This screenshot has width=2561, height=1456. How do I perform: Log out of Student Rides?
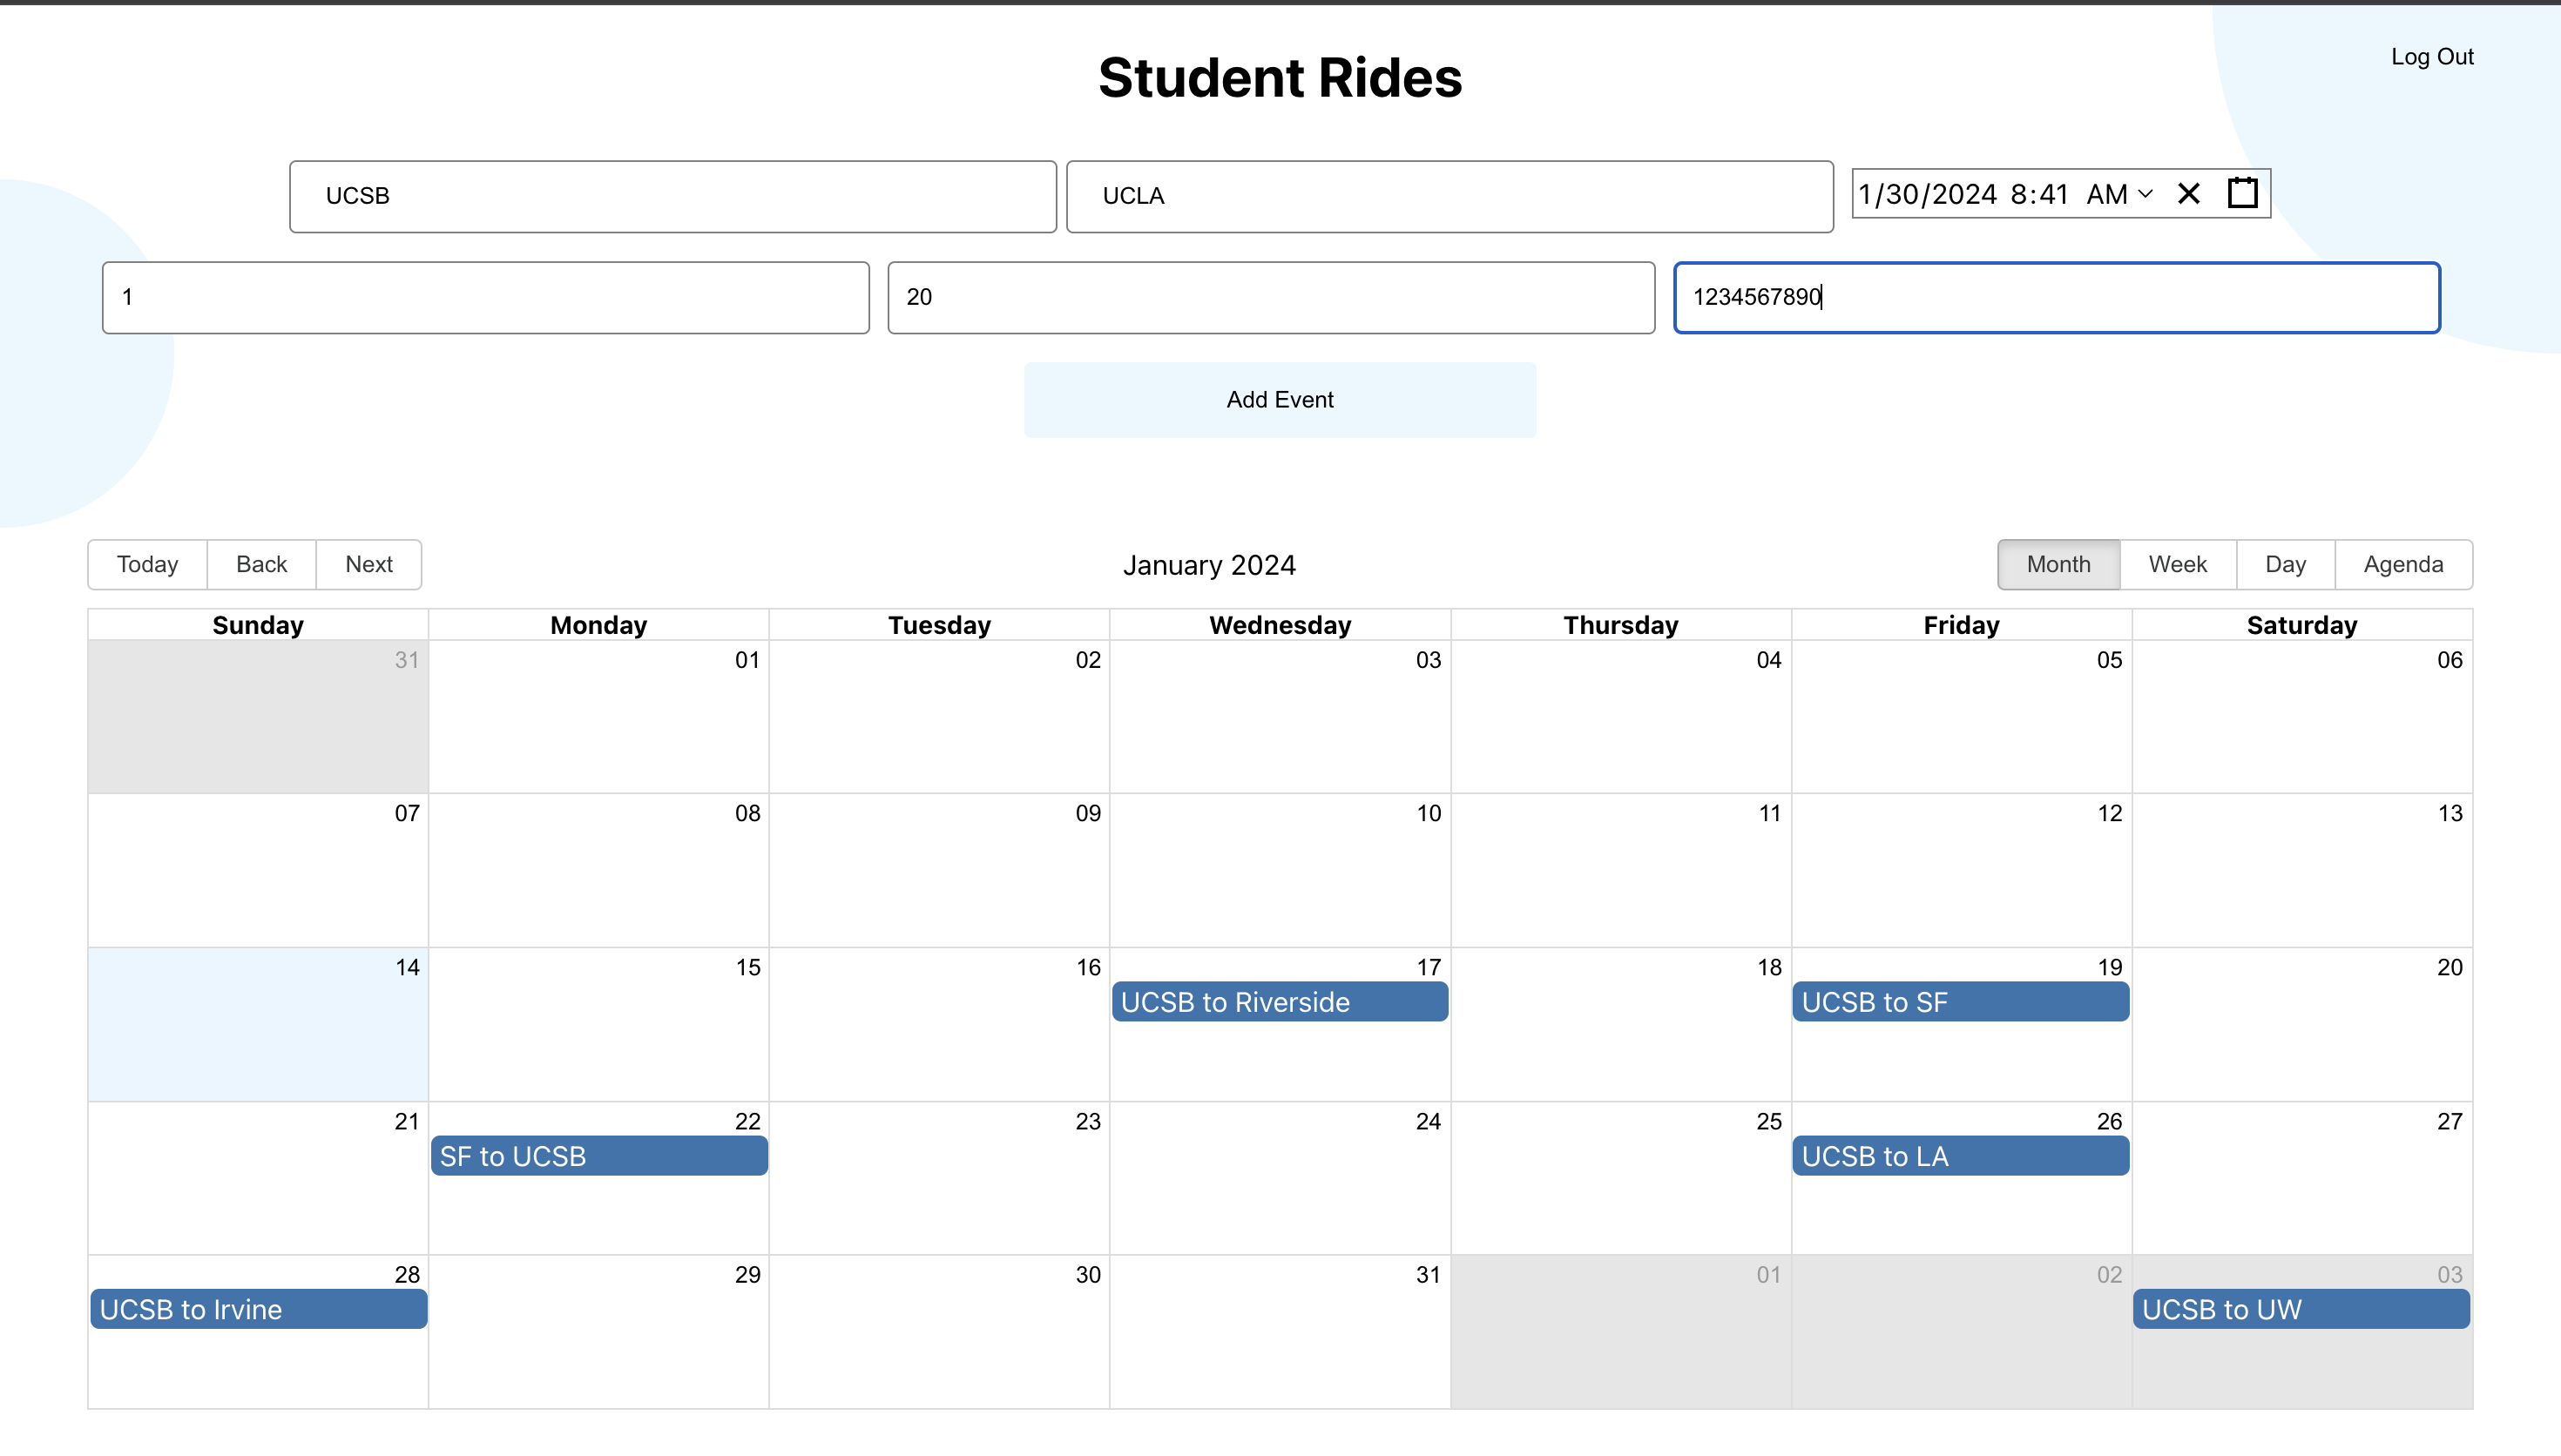tap(2431, 57)
